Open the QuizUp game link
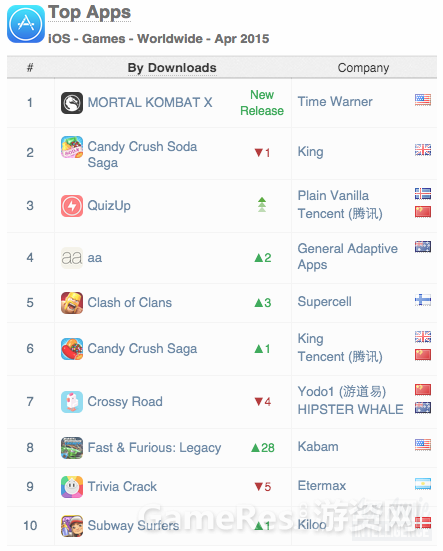 pos(109,206)
